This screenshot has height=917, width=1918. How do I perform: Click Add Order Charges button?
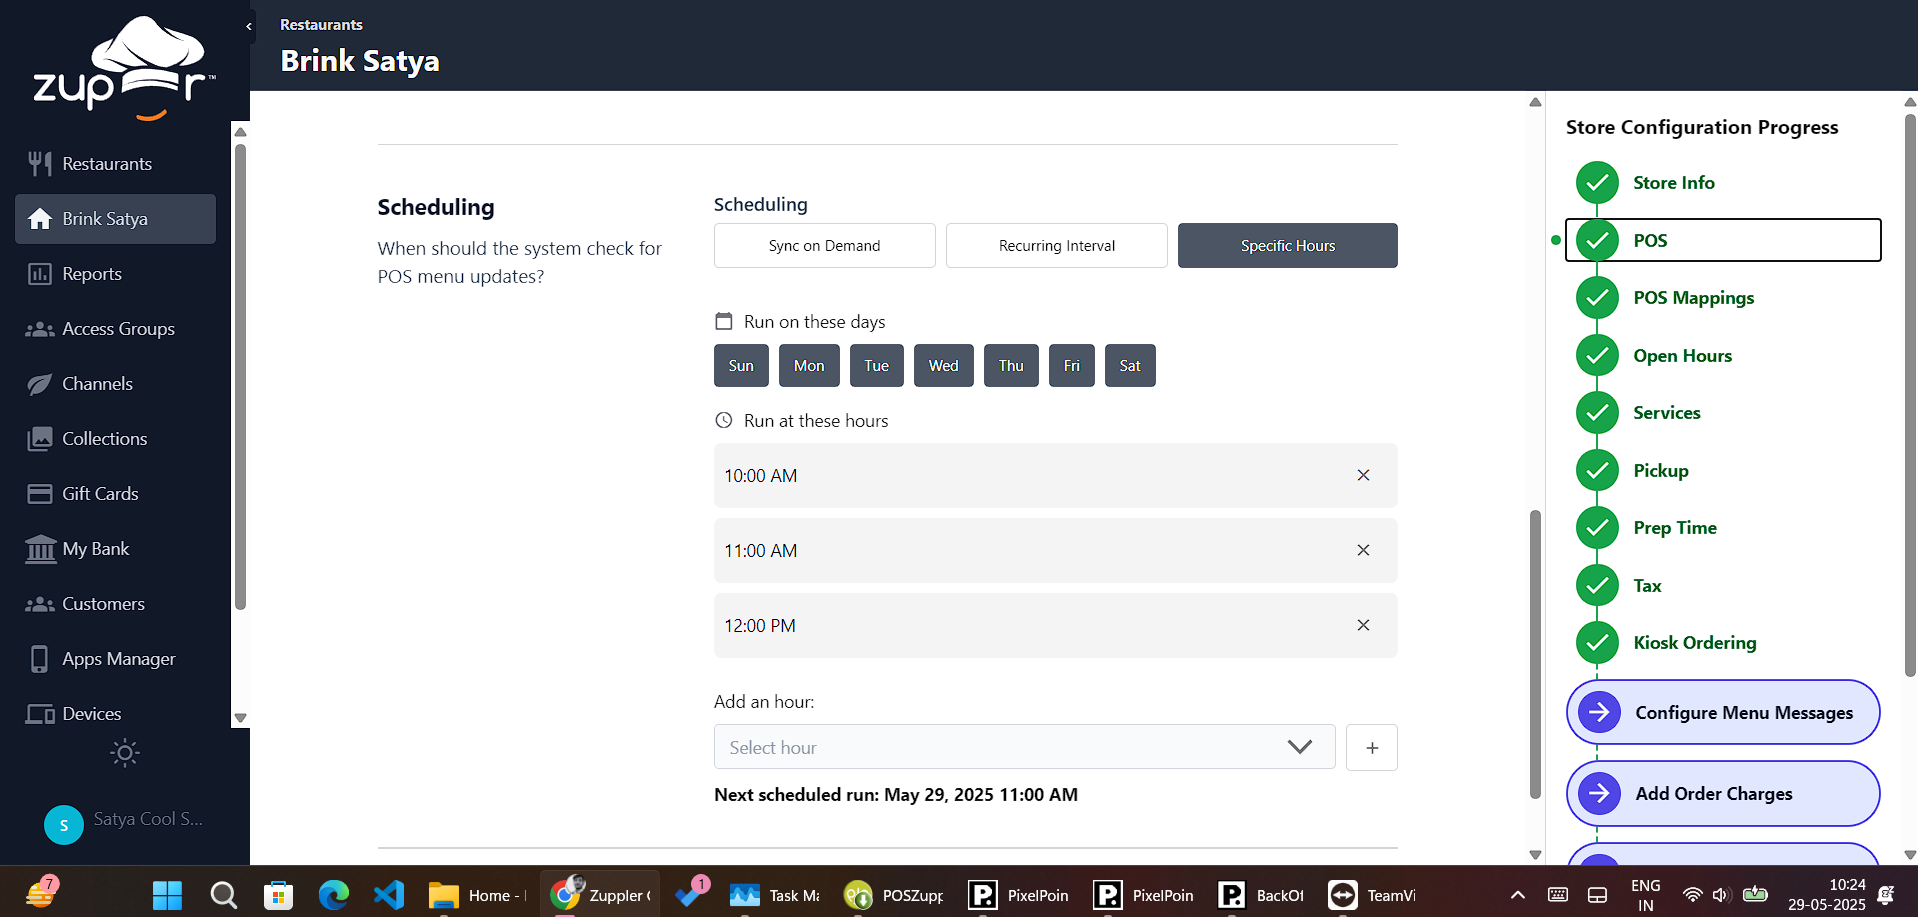pos(1723,794)
